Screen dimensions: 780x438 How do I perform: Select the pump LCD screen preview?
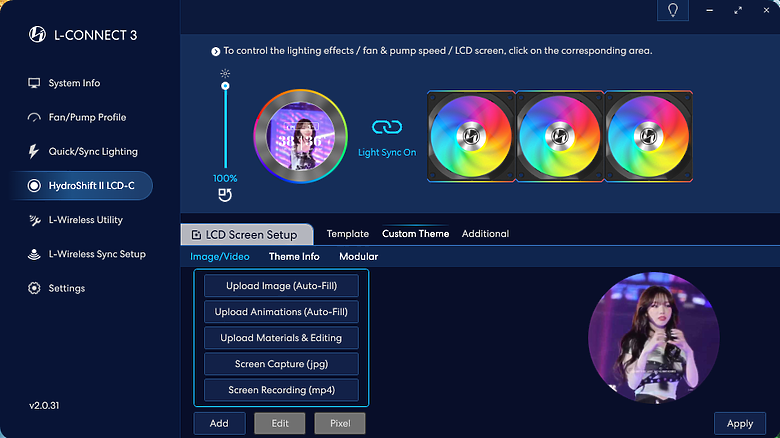300,136
